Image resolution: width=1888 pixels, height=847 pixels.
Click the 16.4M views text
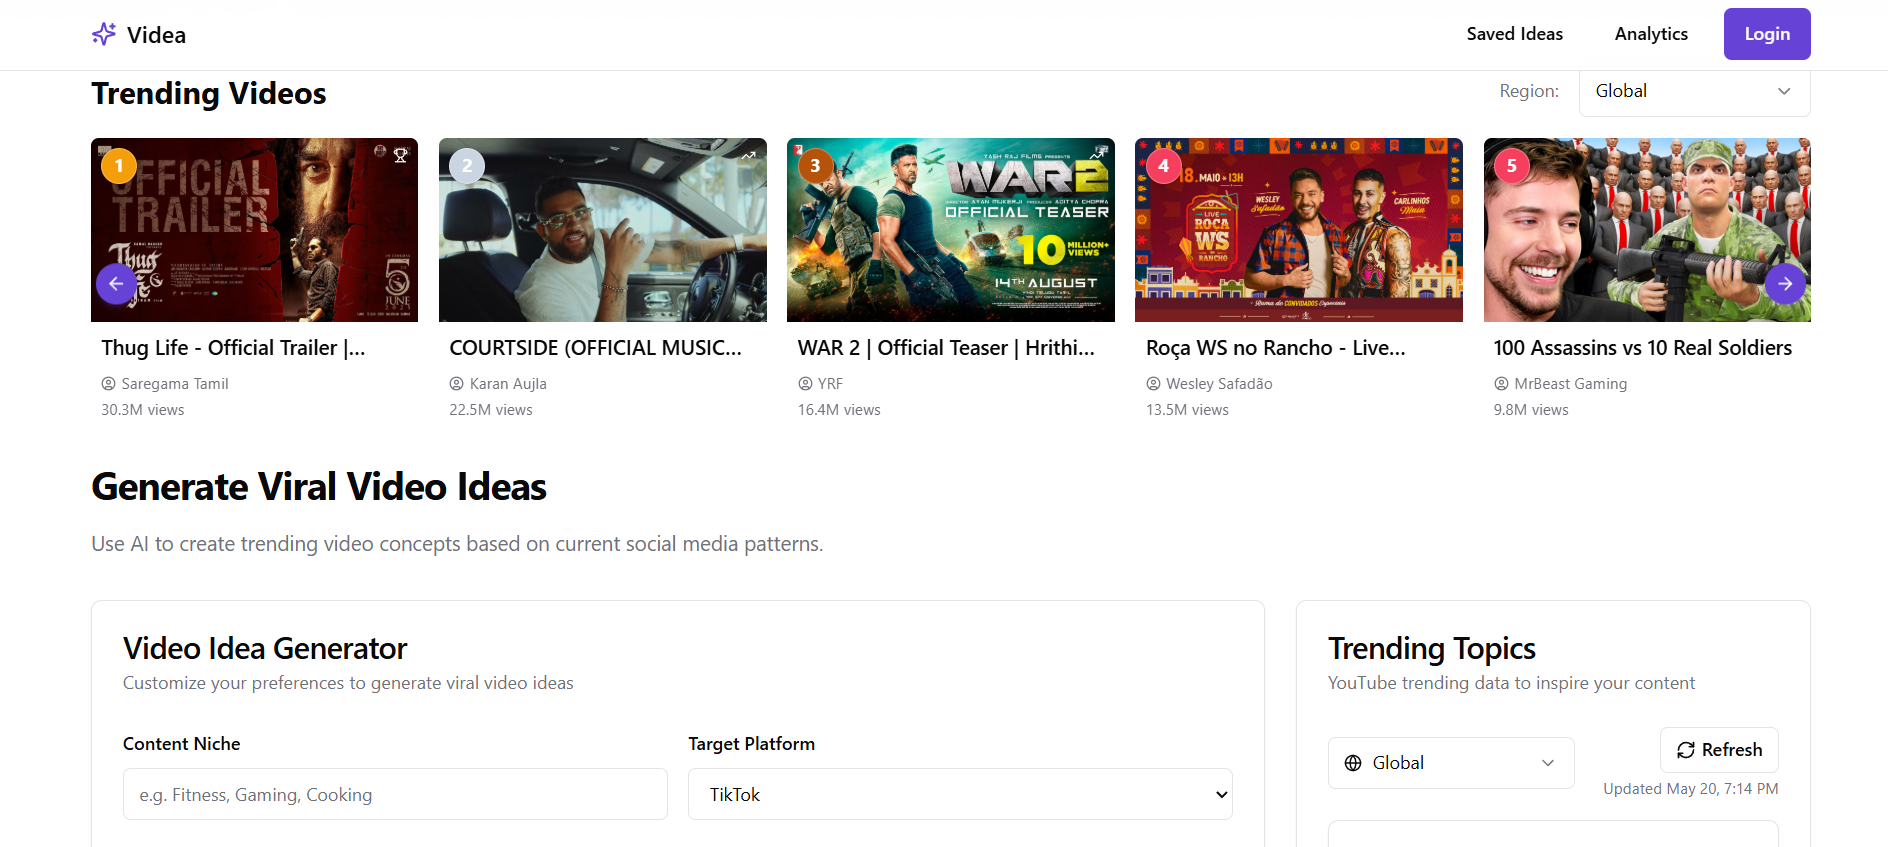(839, 410)
